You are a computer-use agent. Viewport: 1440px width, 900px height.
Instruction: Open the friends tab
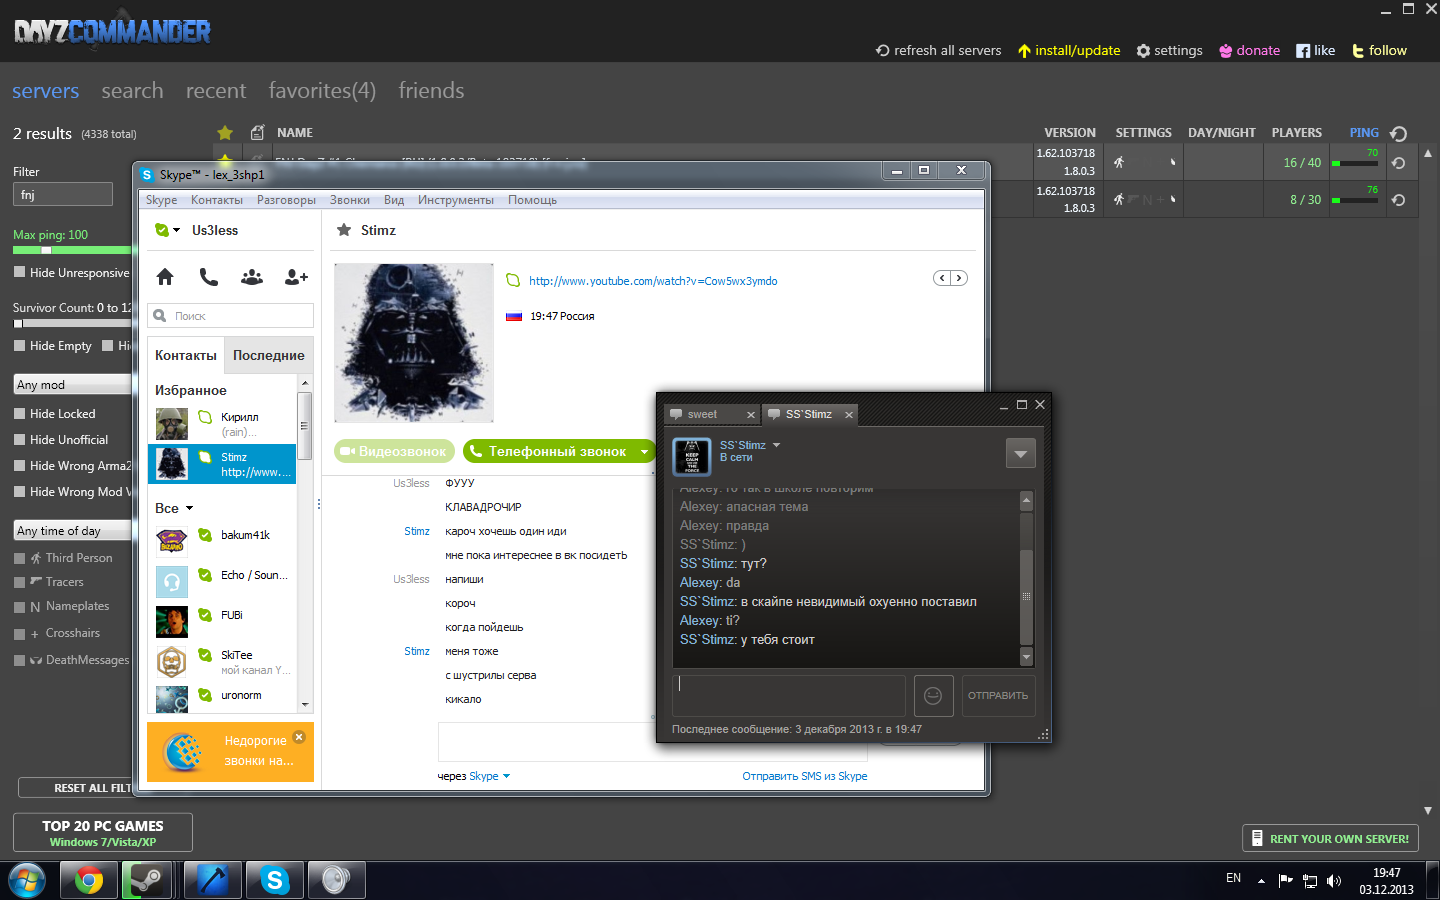tap(431, 91)
